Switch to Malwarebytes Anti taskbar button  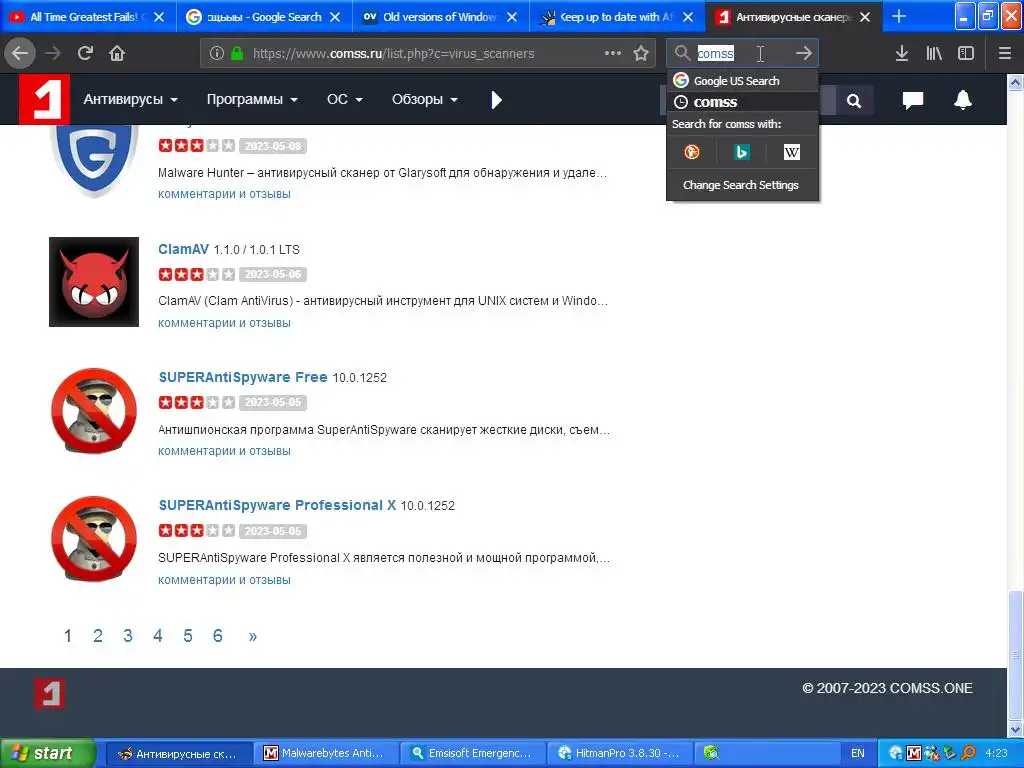coord(324,753)
